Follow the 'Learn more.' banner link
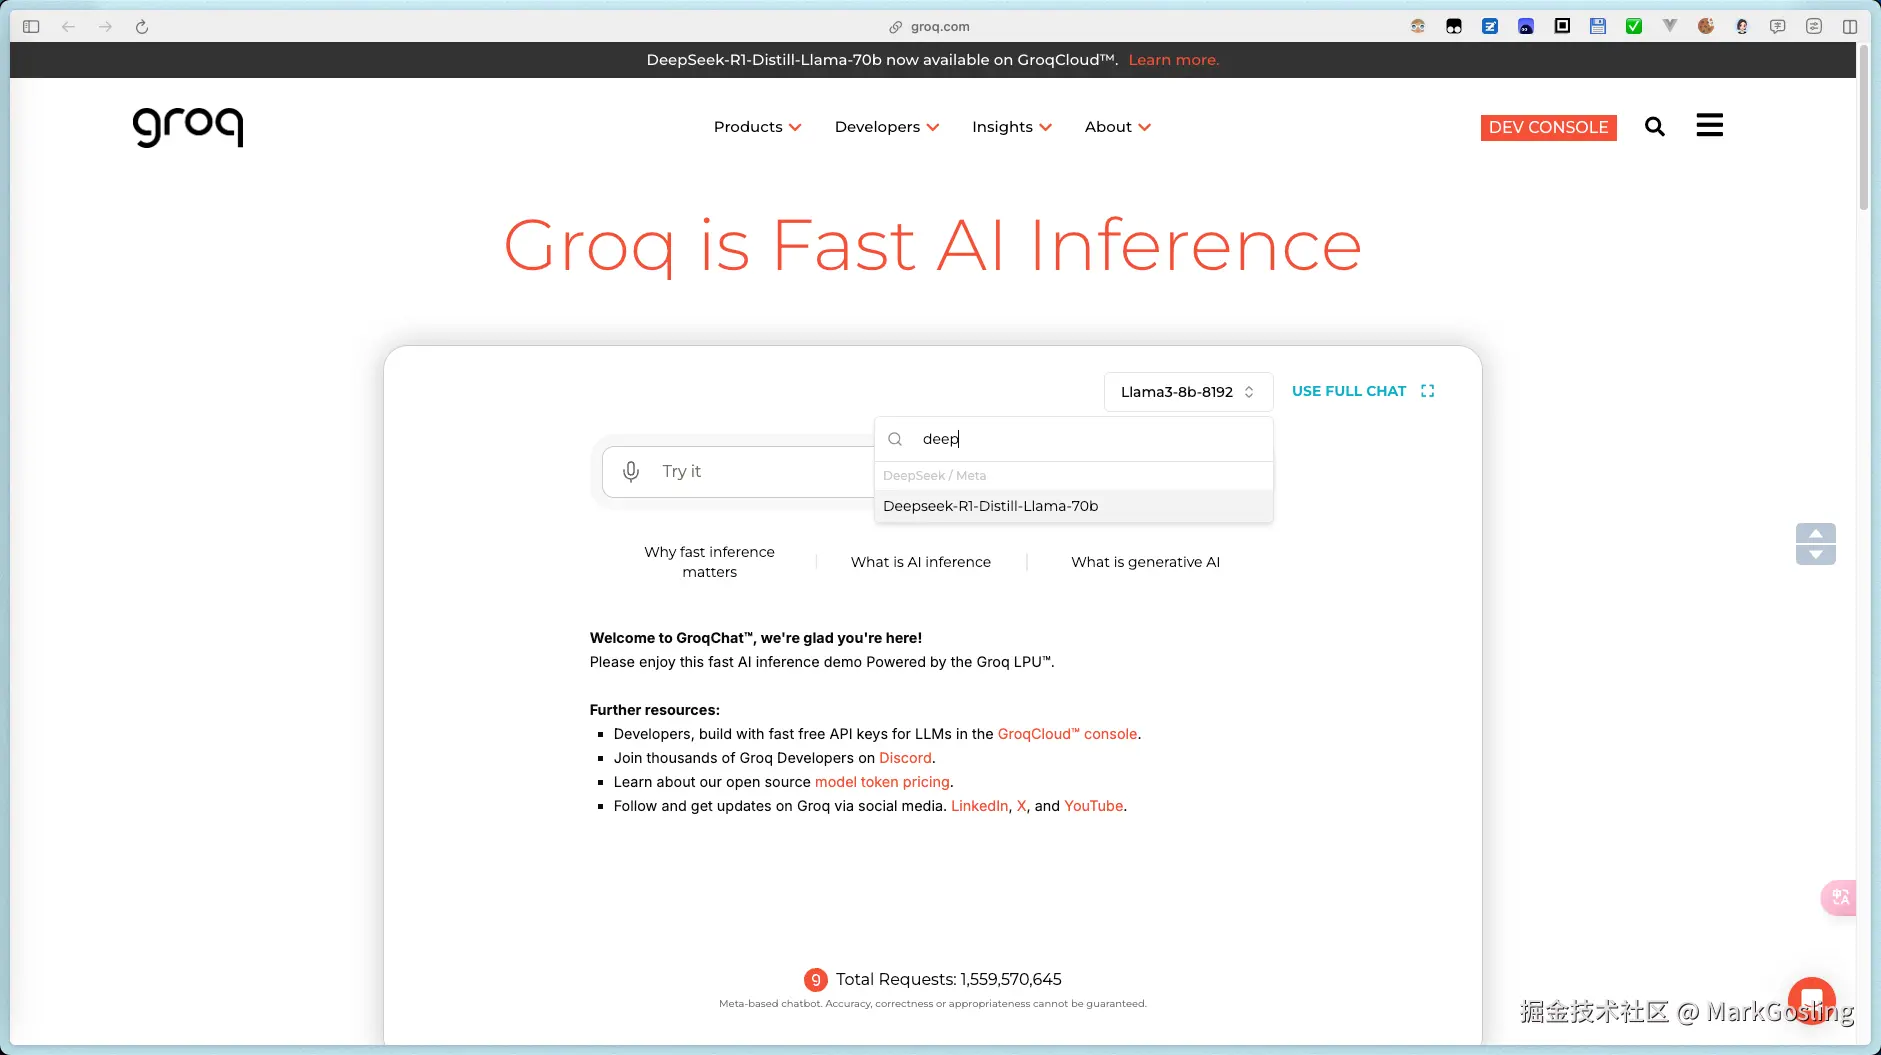Viewport: 1881px width, 1055px height. point(1174,60)
